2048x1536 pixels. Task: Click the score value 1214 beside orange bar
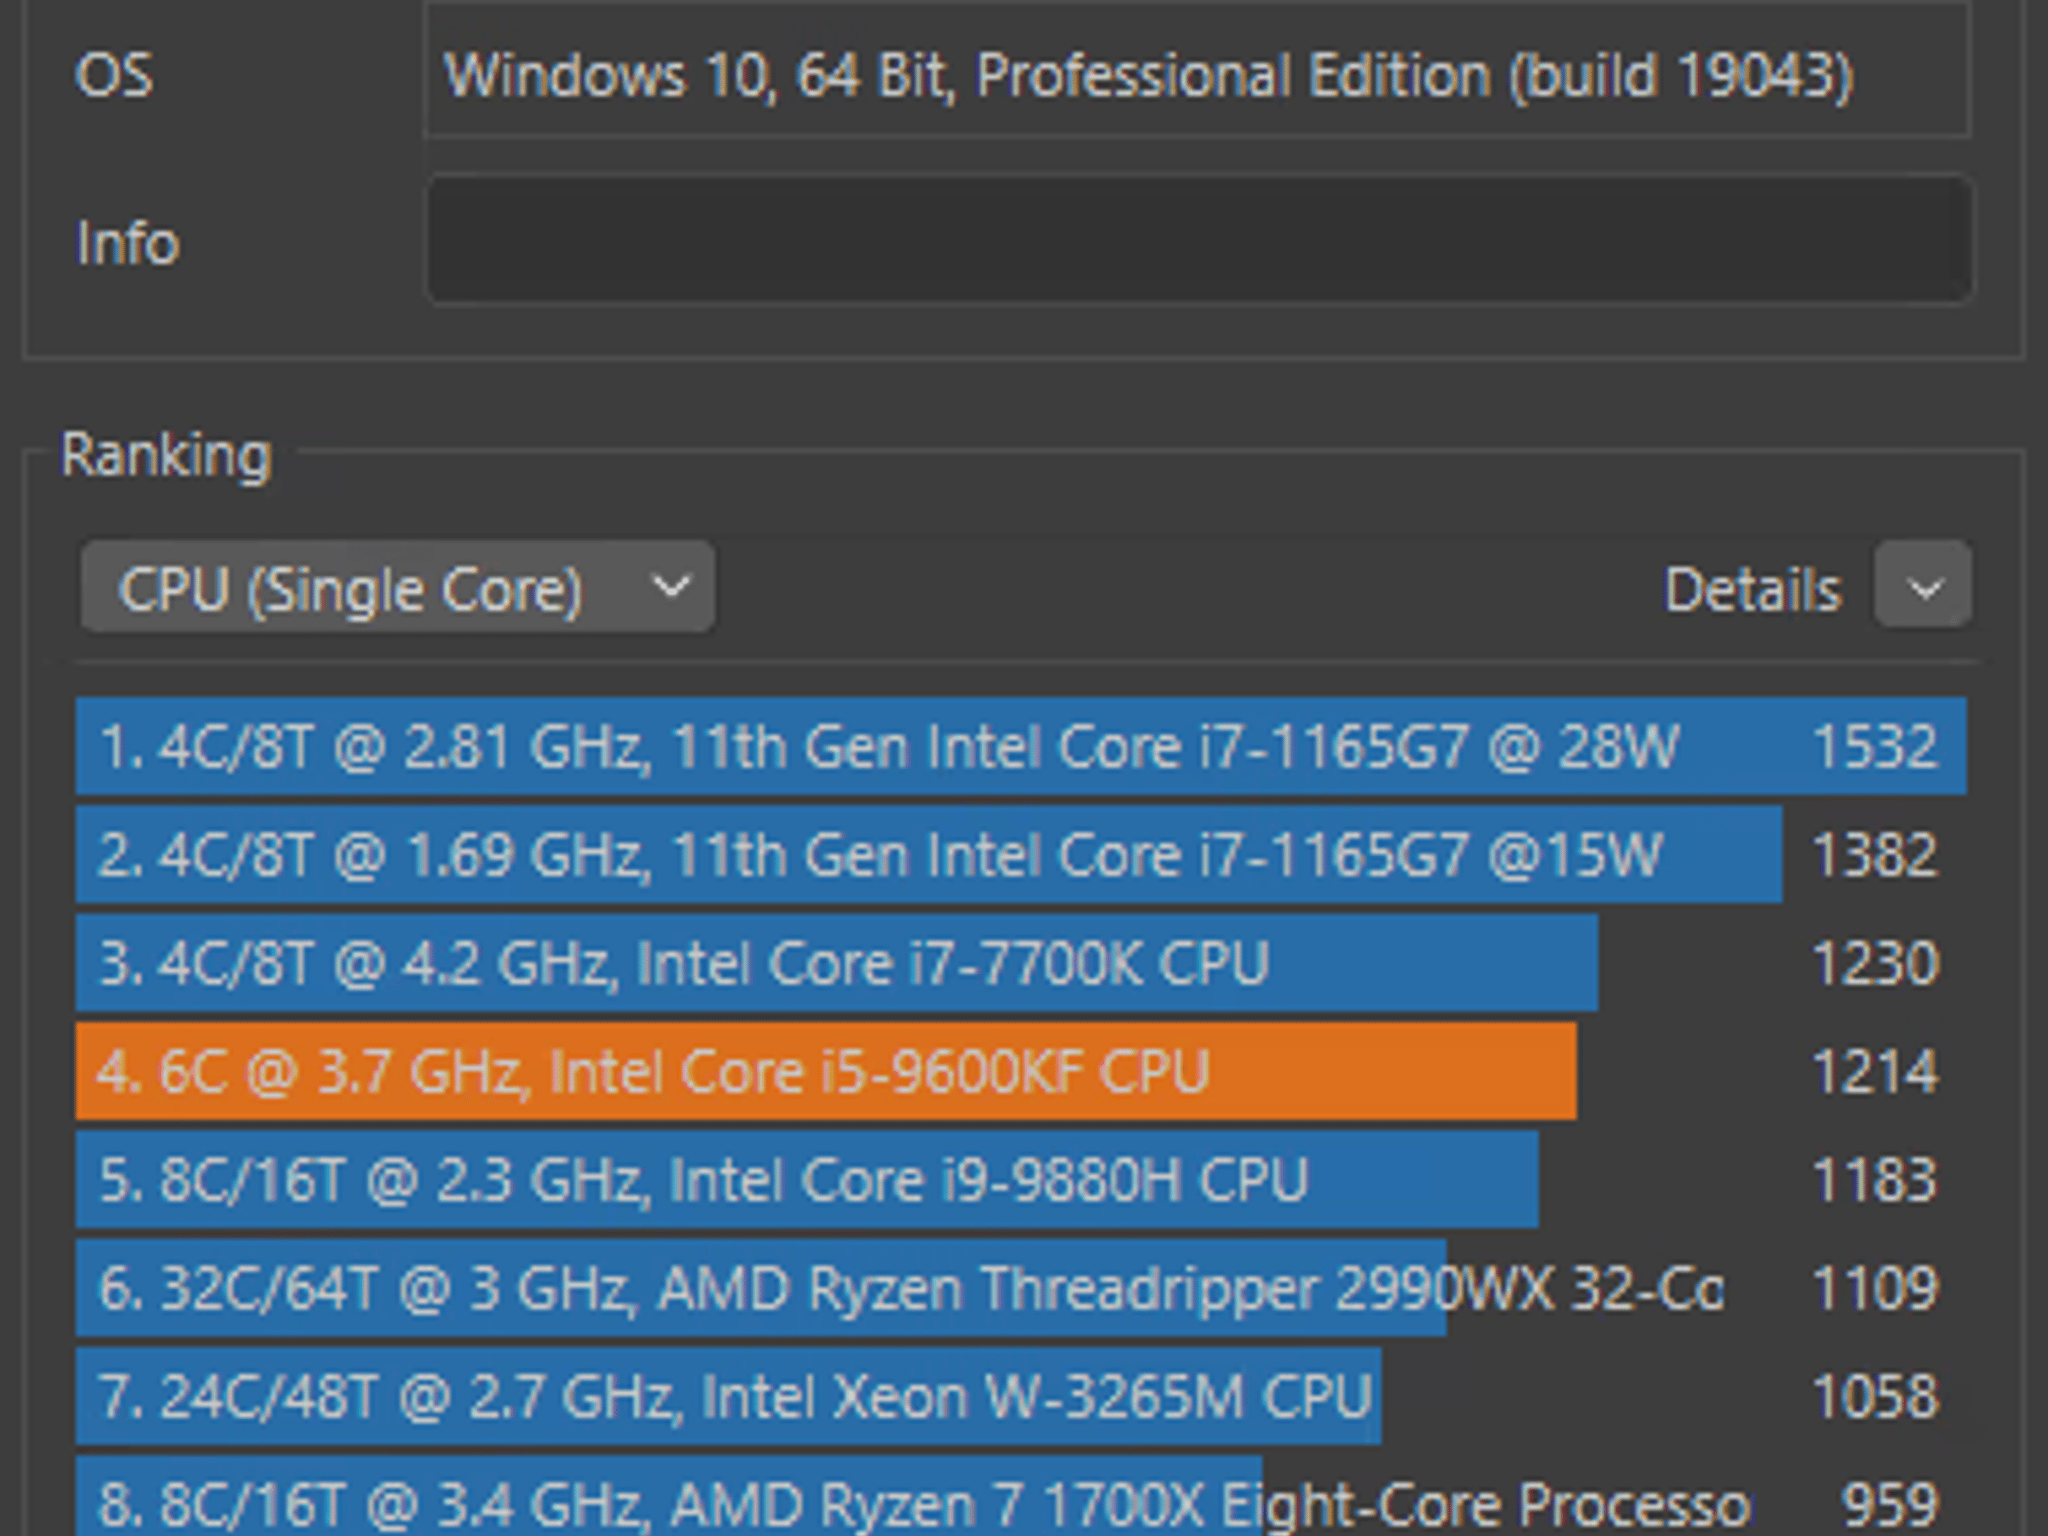click(x=1878, y=1072)
